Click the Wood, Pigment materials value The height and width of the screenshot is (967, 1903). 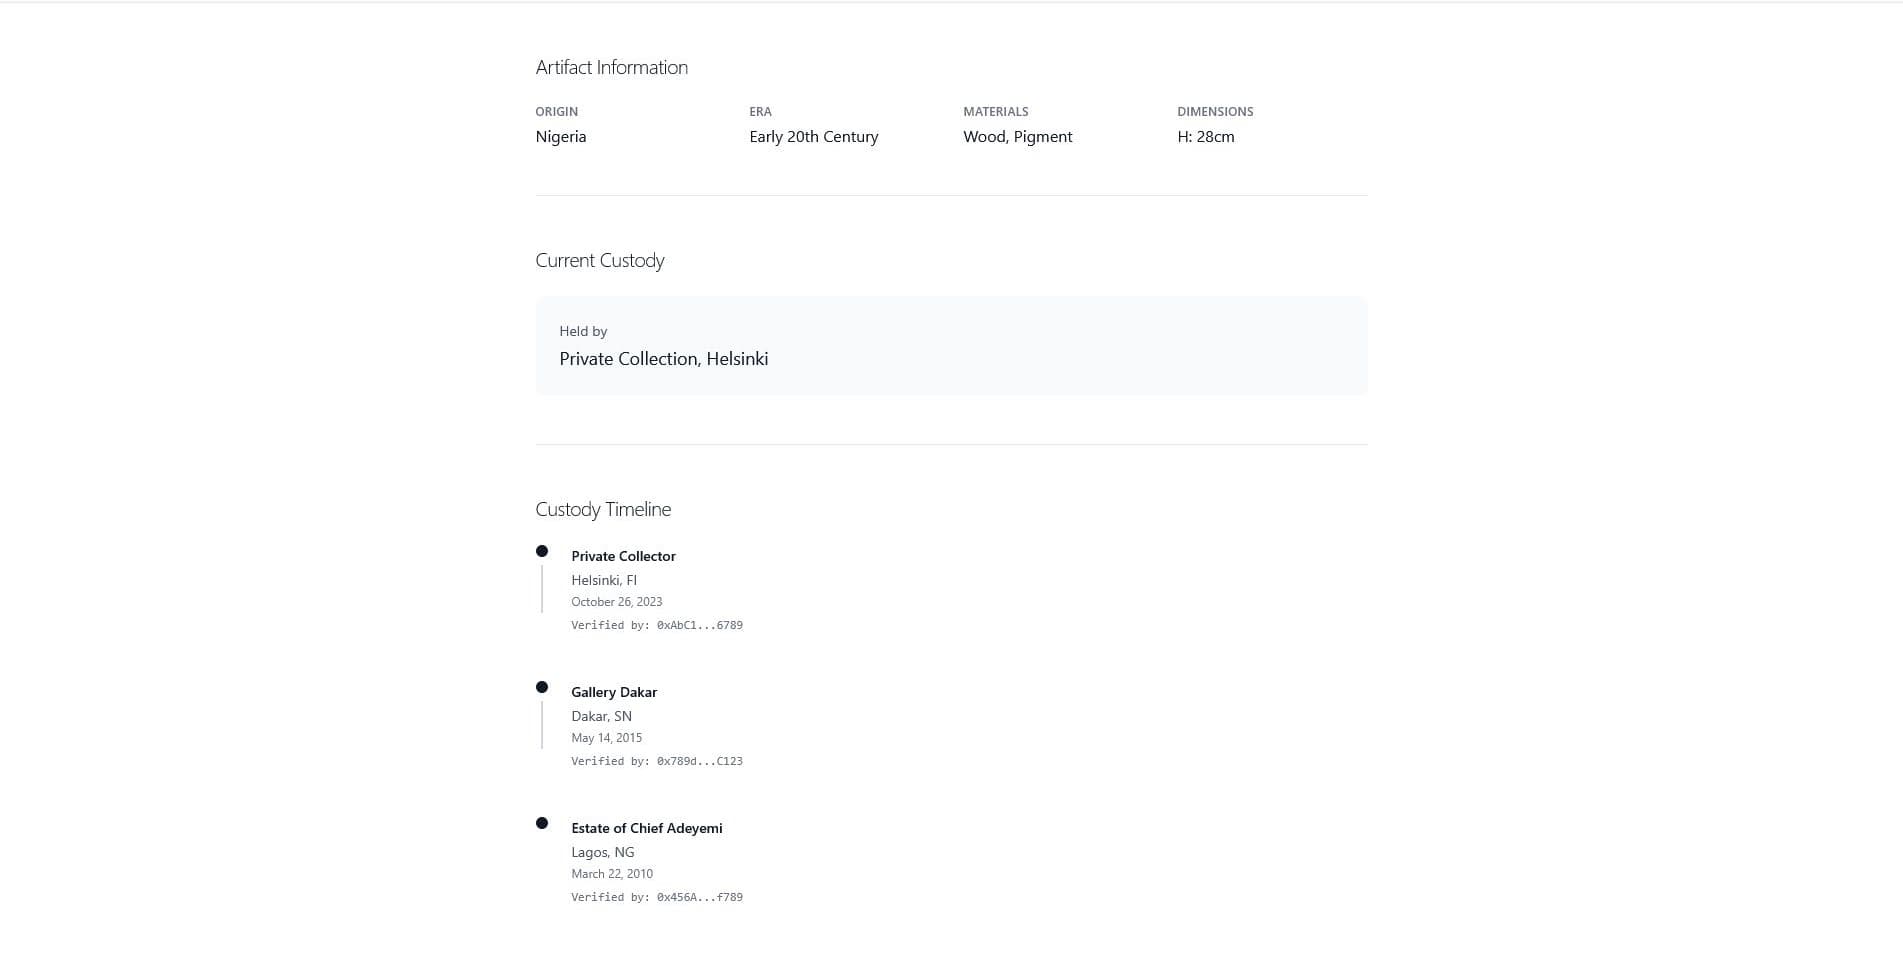point(1017,137)
